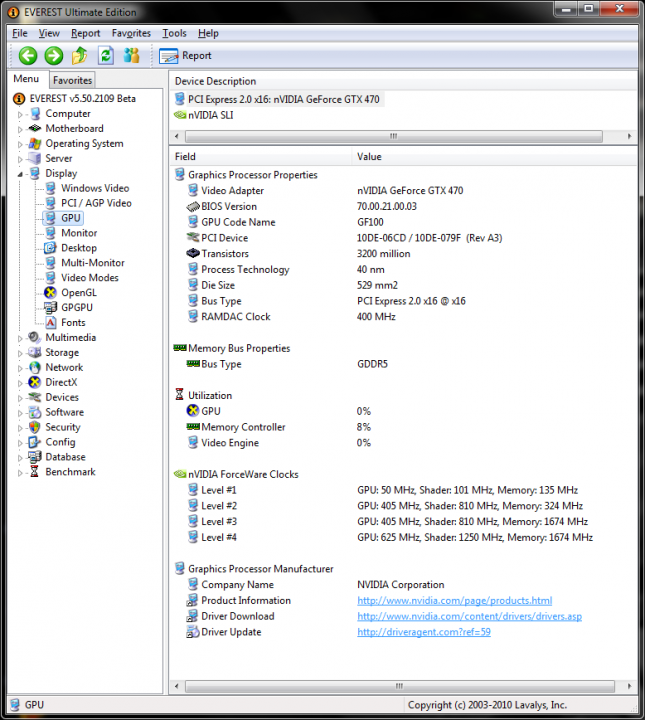Select the PCI / AGP Video icon
The width and height of the screenshot is (645, 720).
(50, 203)
